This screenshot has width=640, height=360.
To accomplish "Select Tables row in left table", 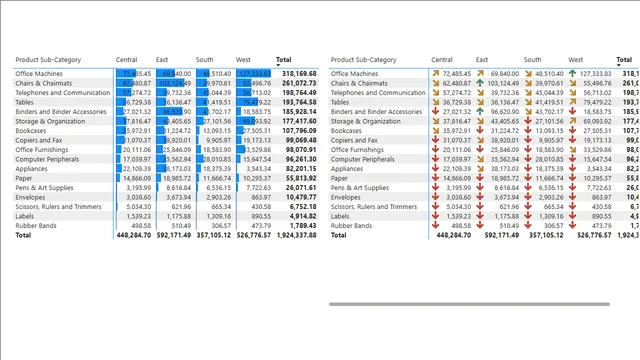I will (24, 102).
